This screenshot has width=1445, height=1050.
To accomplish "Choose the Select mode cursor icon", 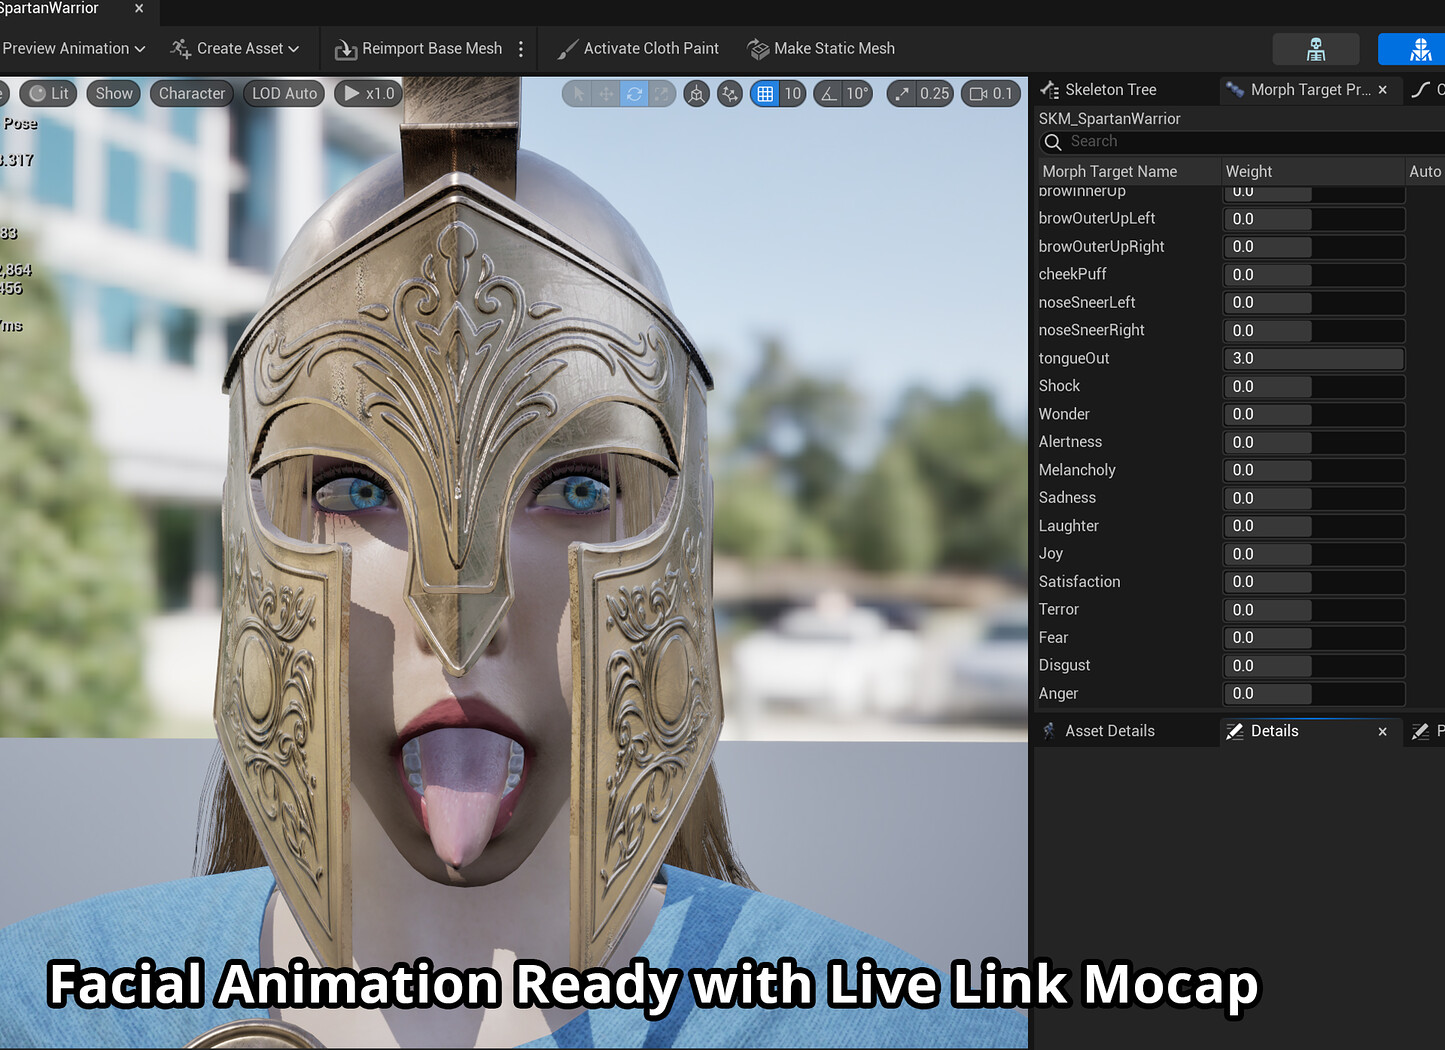I will pos(577,93).
